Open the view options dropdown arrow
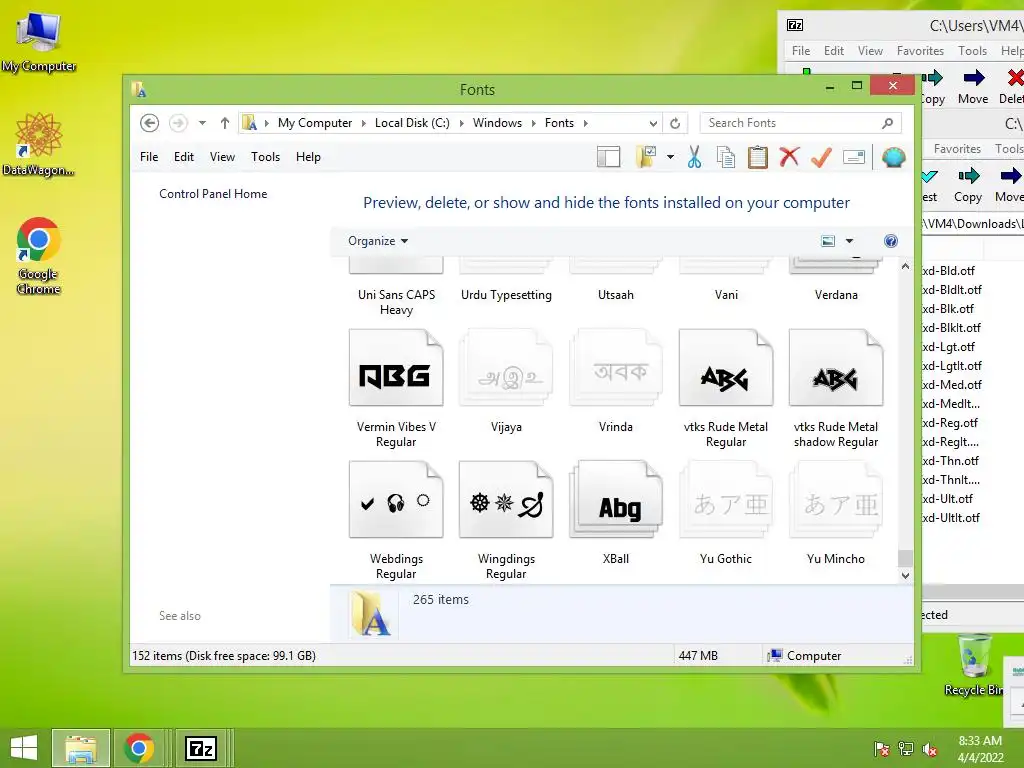1024x768 pixels. 850,241
